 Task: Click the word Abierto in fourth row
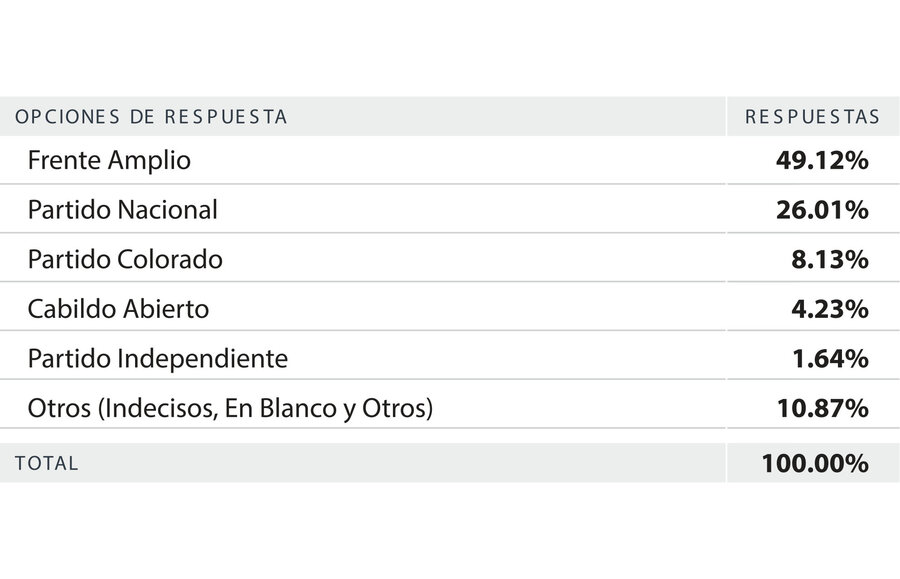click(166, 309)
